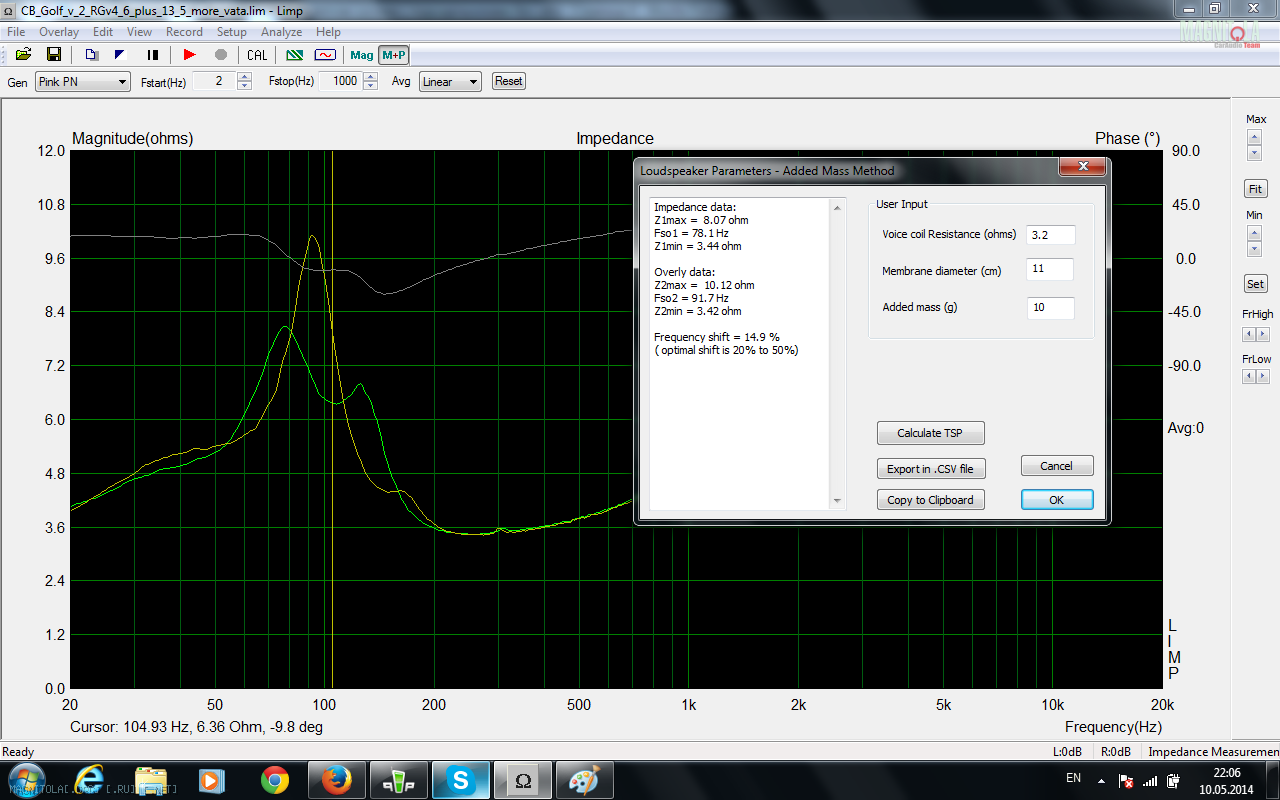This screenshot has height=800, width=1280.
Task: Expand the Avg Linear dropdown
Action: (x=450, y=82)
